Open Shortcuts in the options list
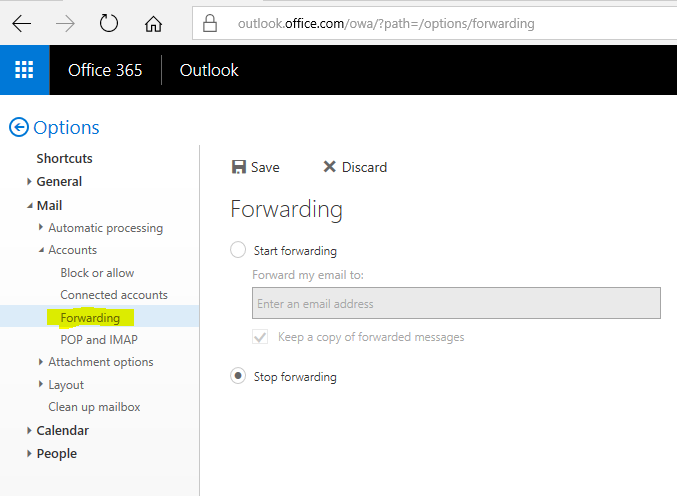 tap(64, 158)
